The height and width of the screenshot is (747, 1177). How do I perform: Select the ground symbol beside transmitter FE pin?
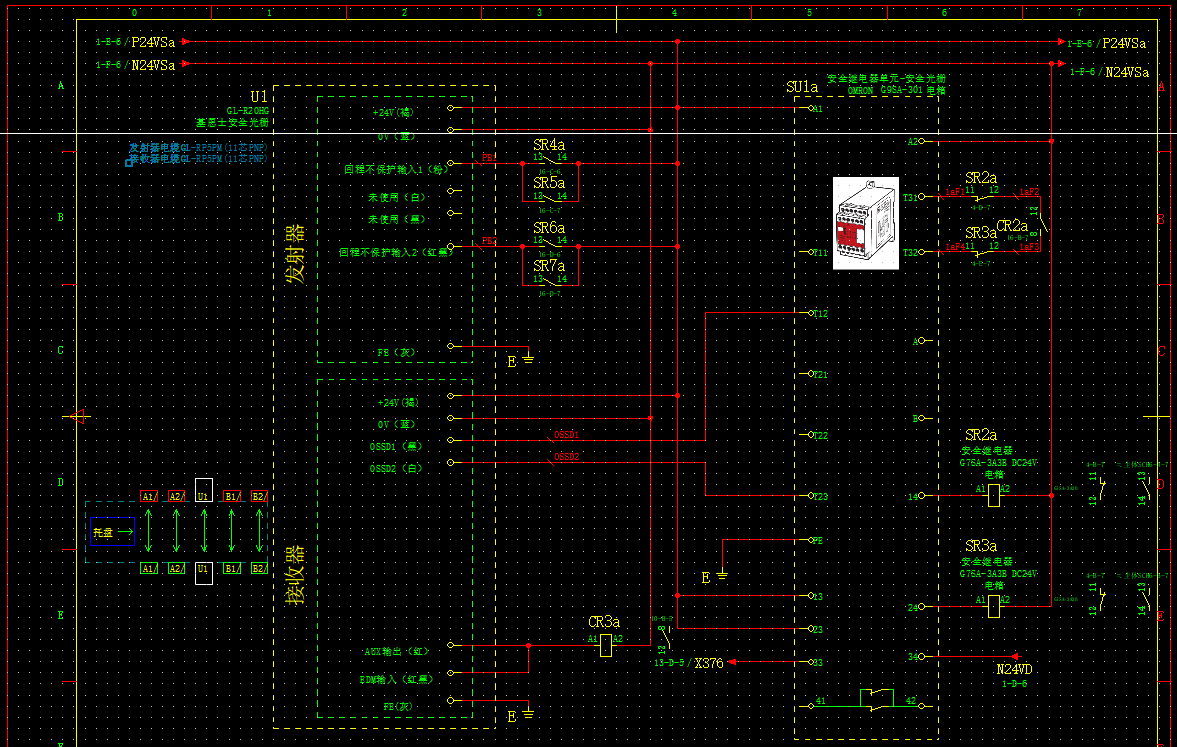point(528,357)
